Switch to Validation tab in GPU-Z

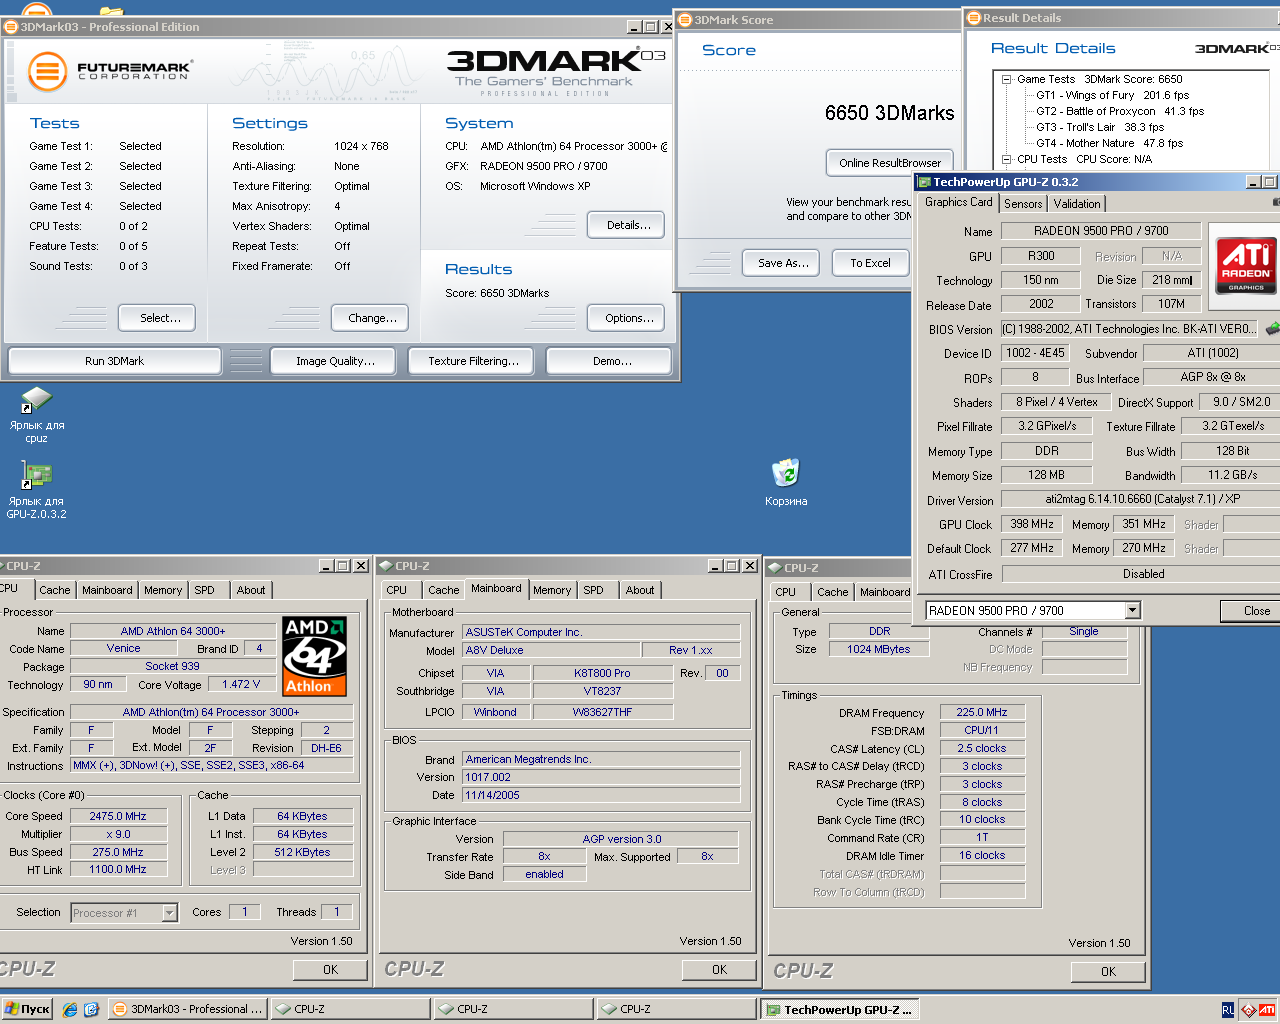1077,203
